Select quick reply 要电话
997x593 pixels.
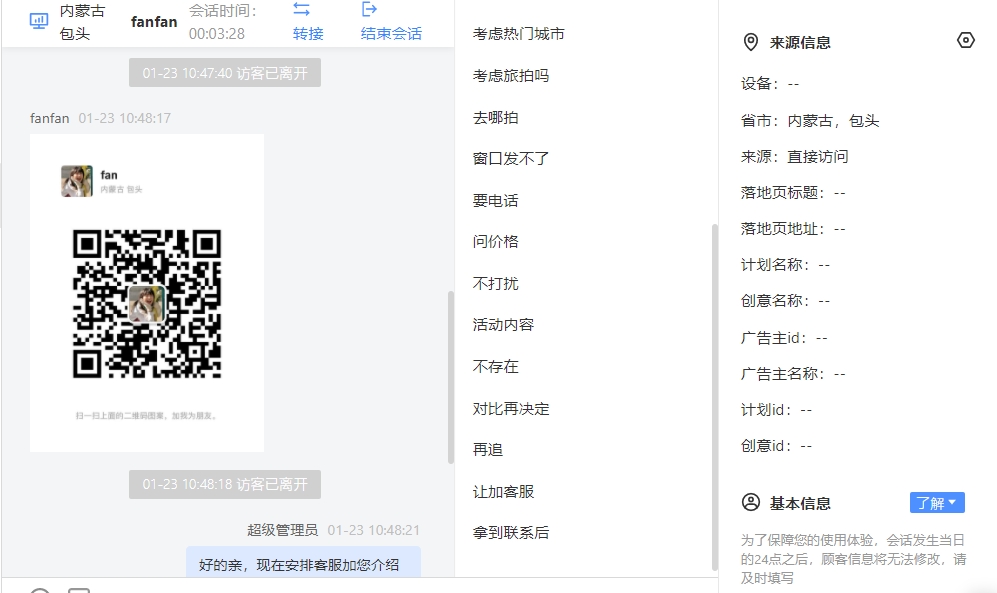pos(495,201)
